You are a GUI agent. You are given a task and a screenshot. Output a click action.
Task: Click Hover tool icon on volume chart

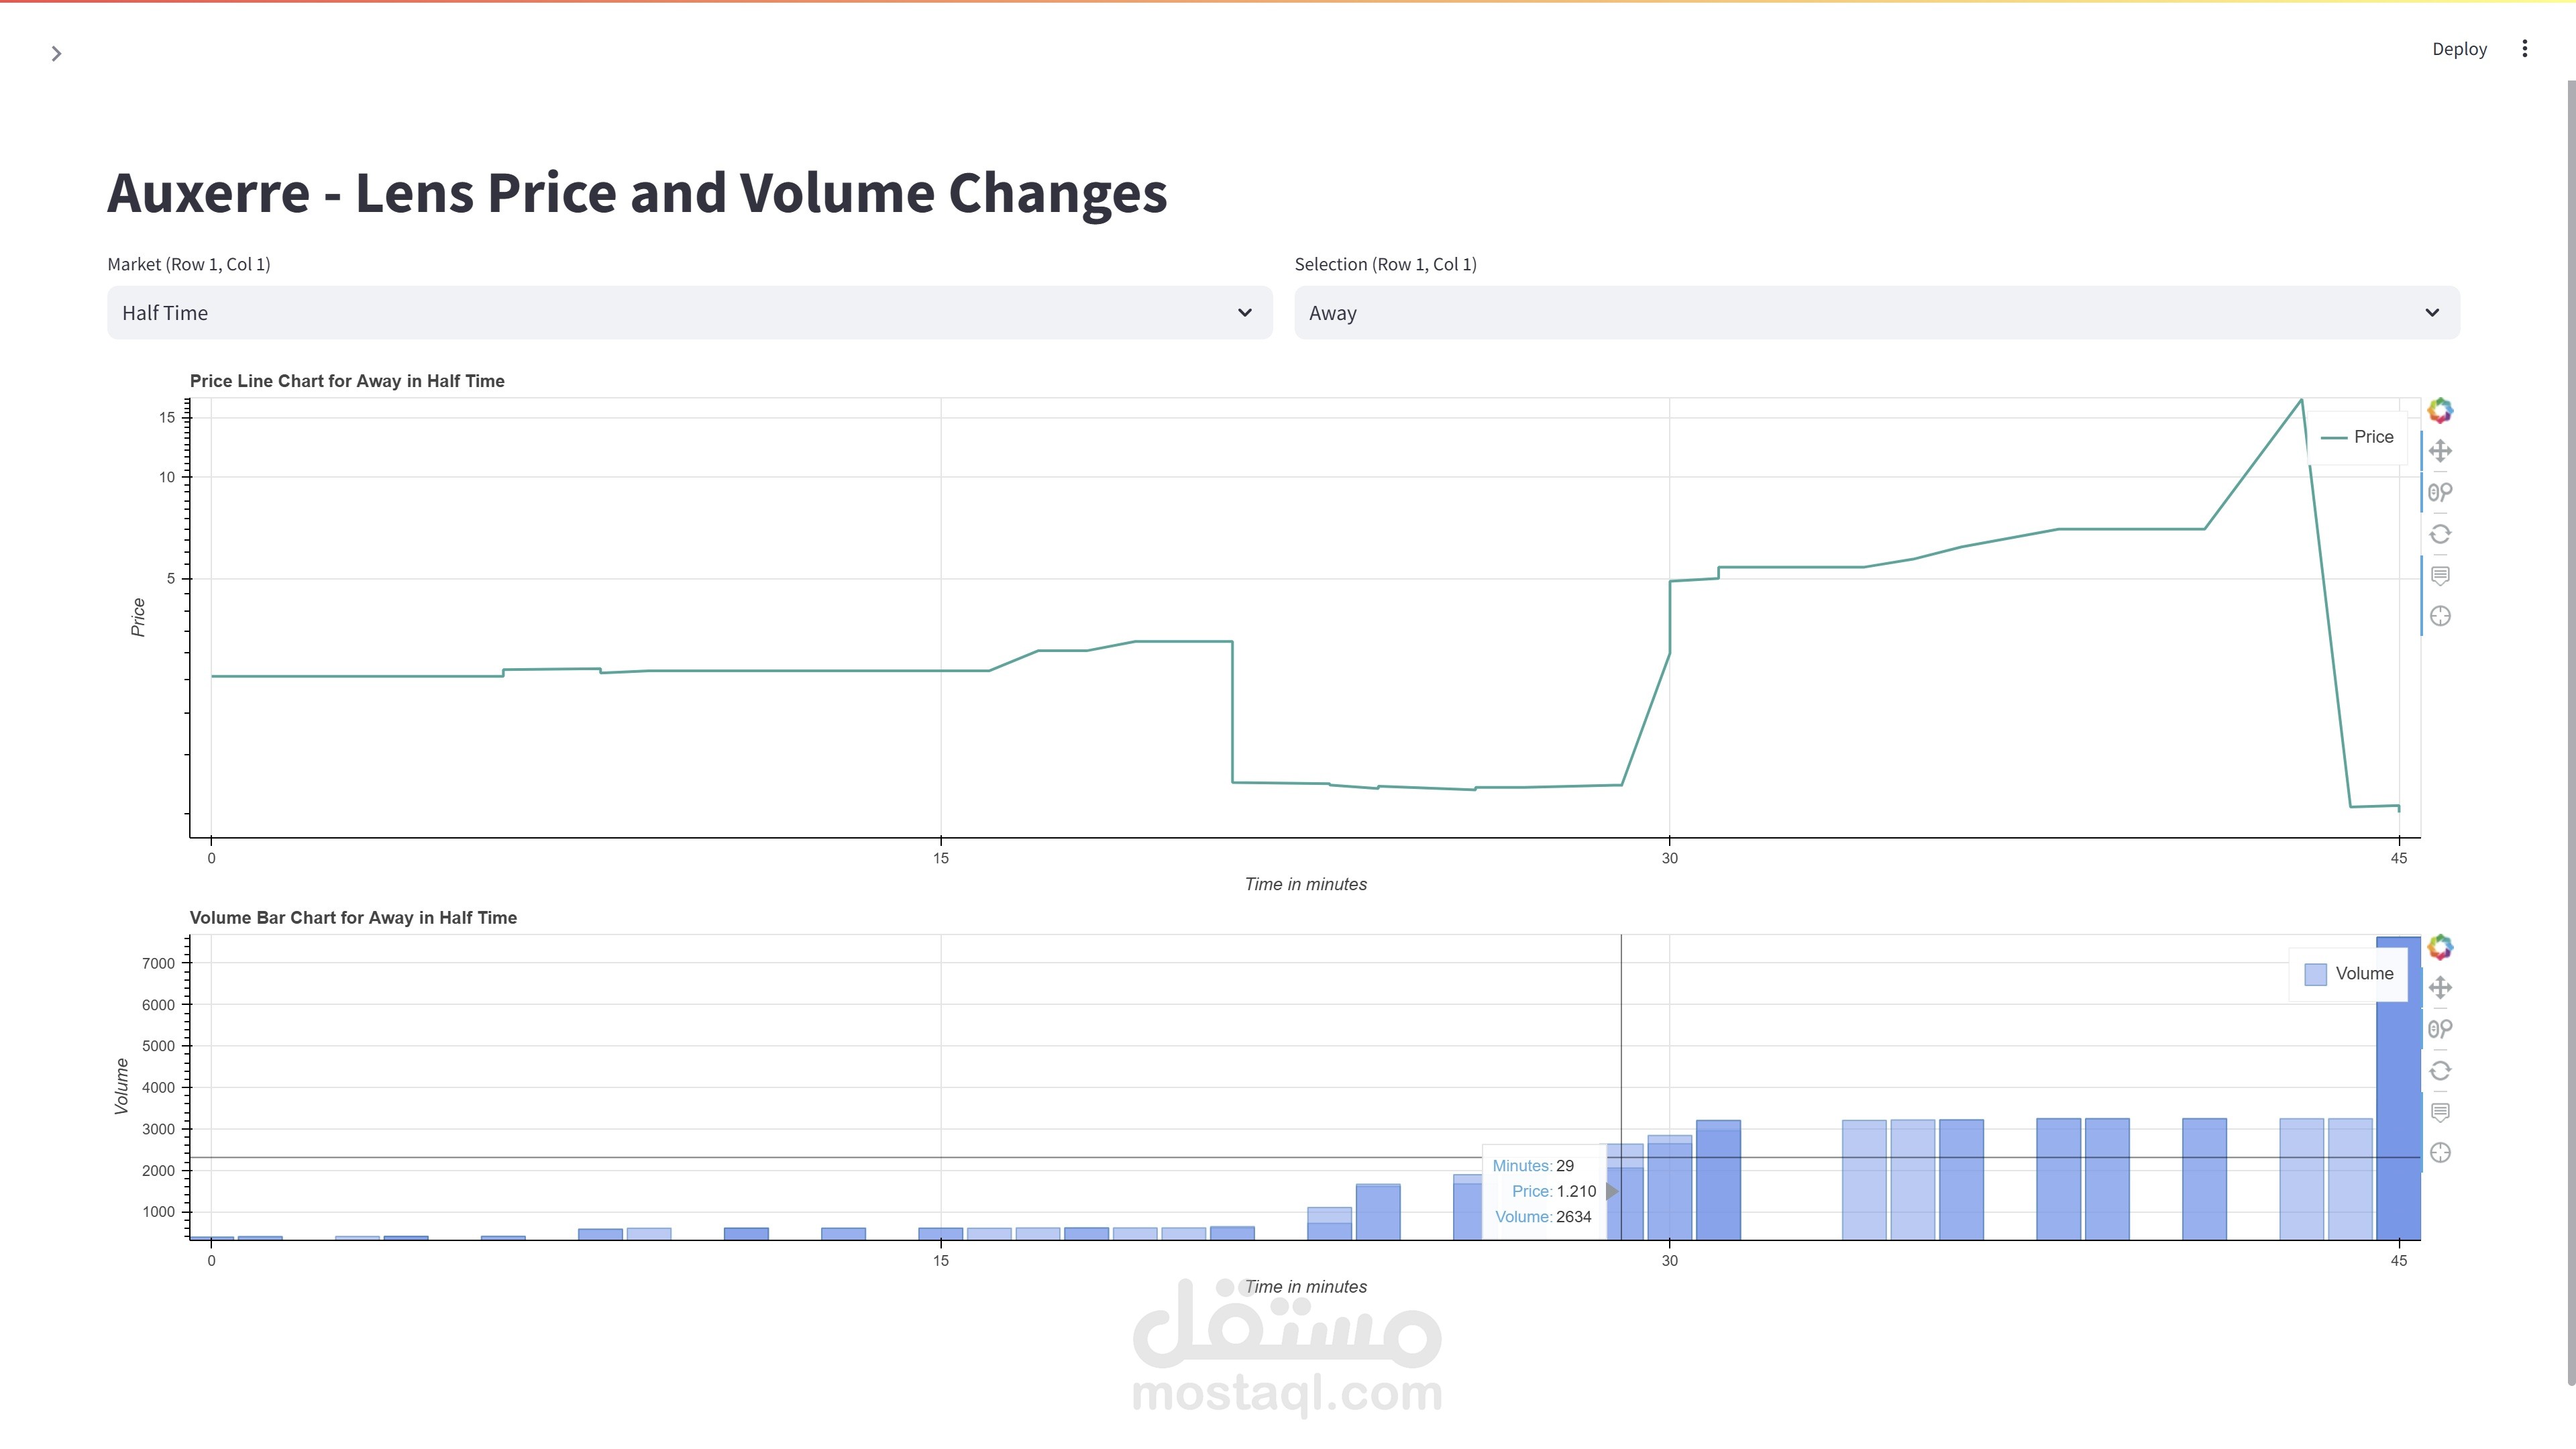click(2440, 1112)
